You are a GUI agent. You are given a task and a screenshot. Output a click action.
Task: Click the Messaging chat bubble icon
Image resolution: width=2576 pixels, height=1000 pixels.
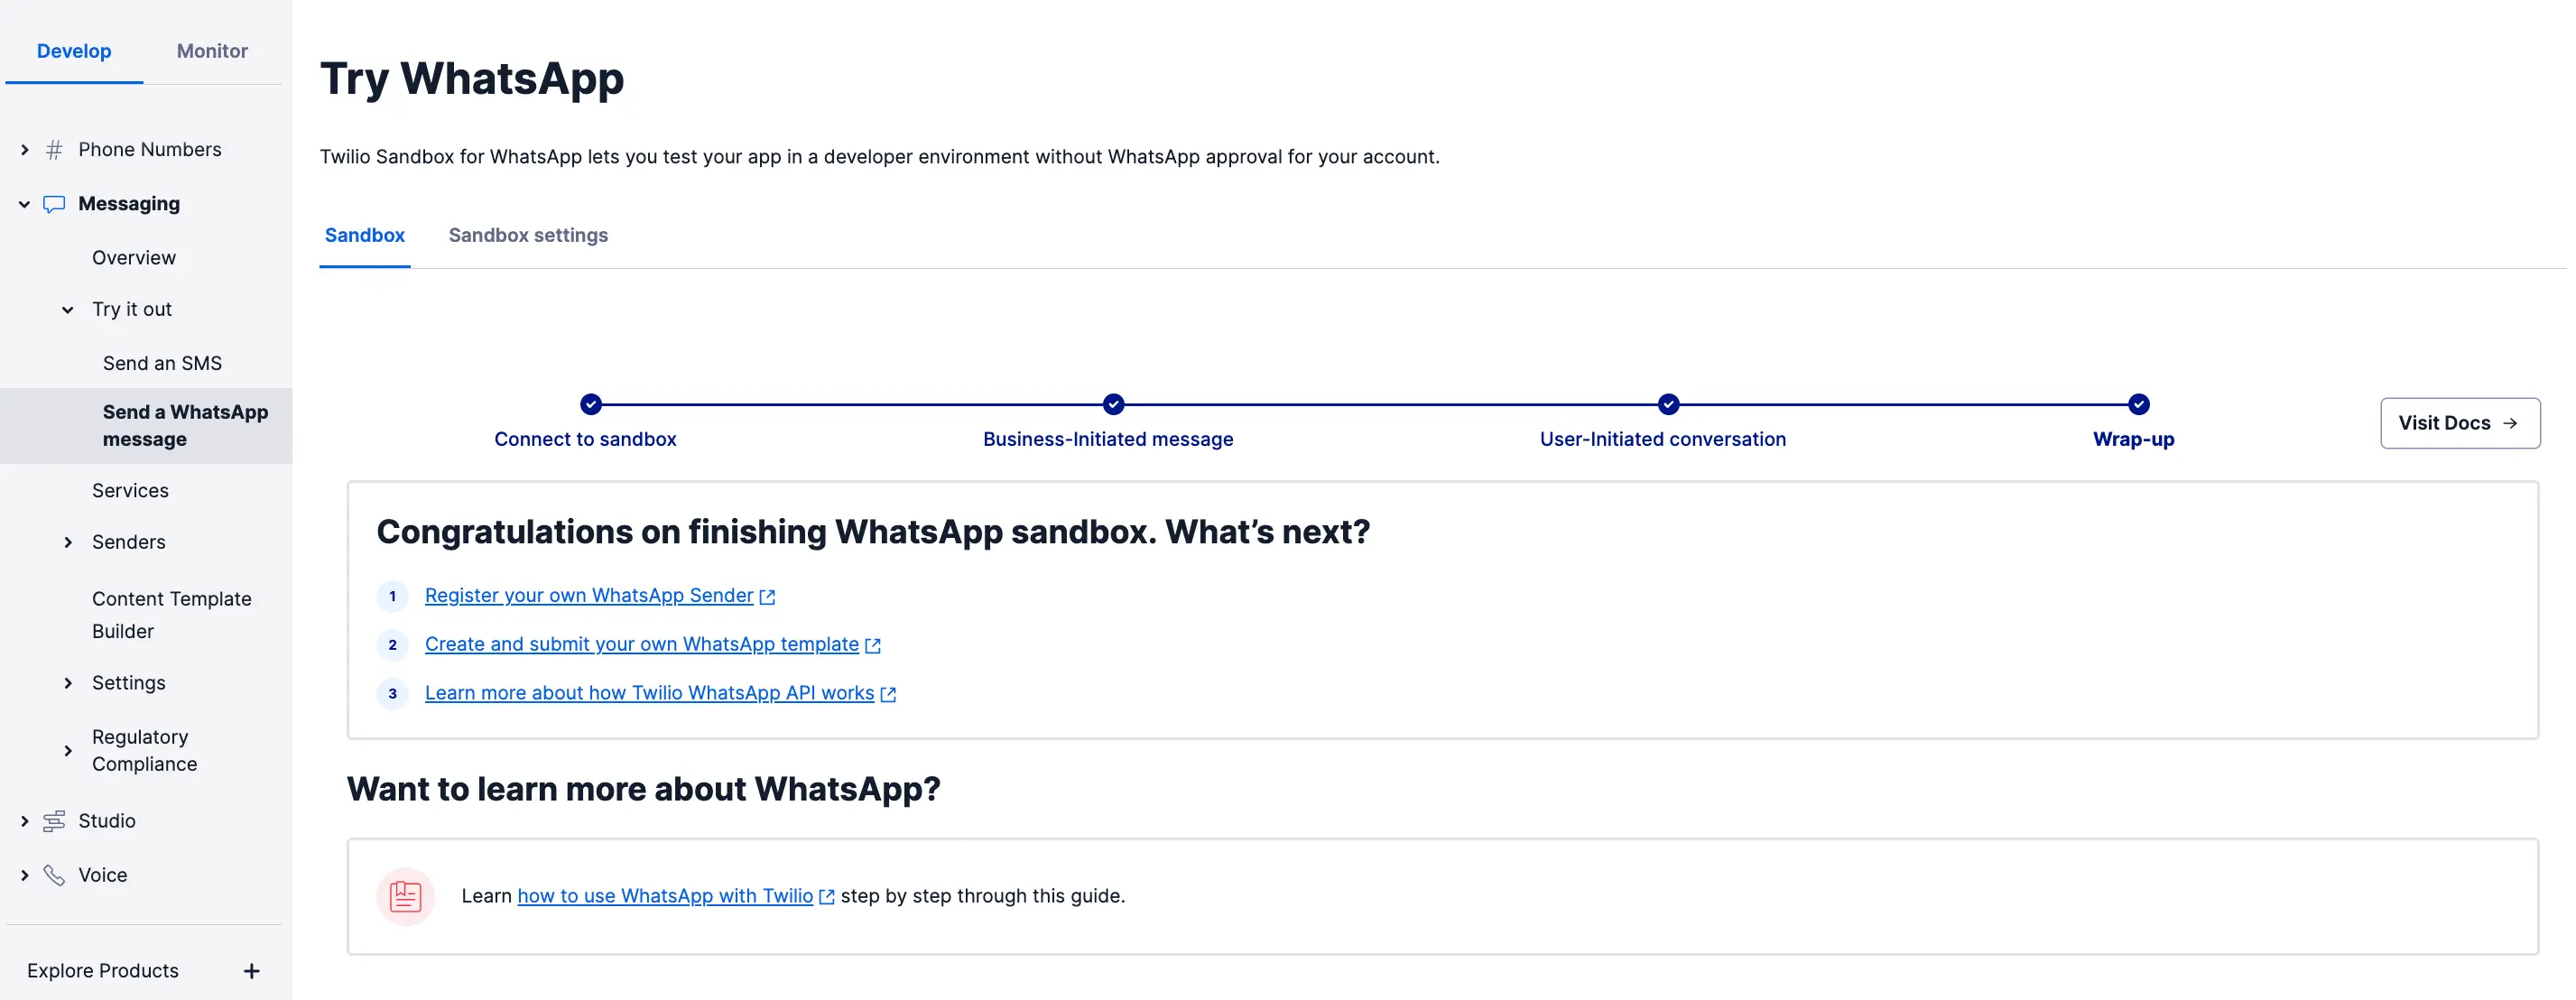54,204
